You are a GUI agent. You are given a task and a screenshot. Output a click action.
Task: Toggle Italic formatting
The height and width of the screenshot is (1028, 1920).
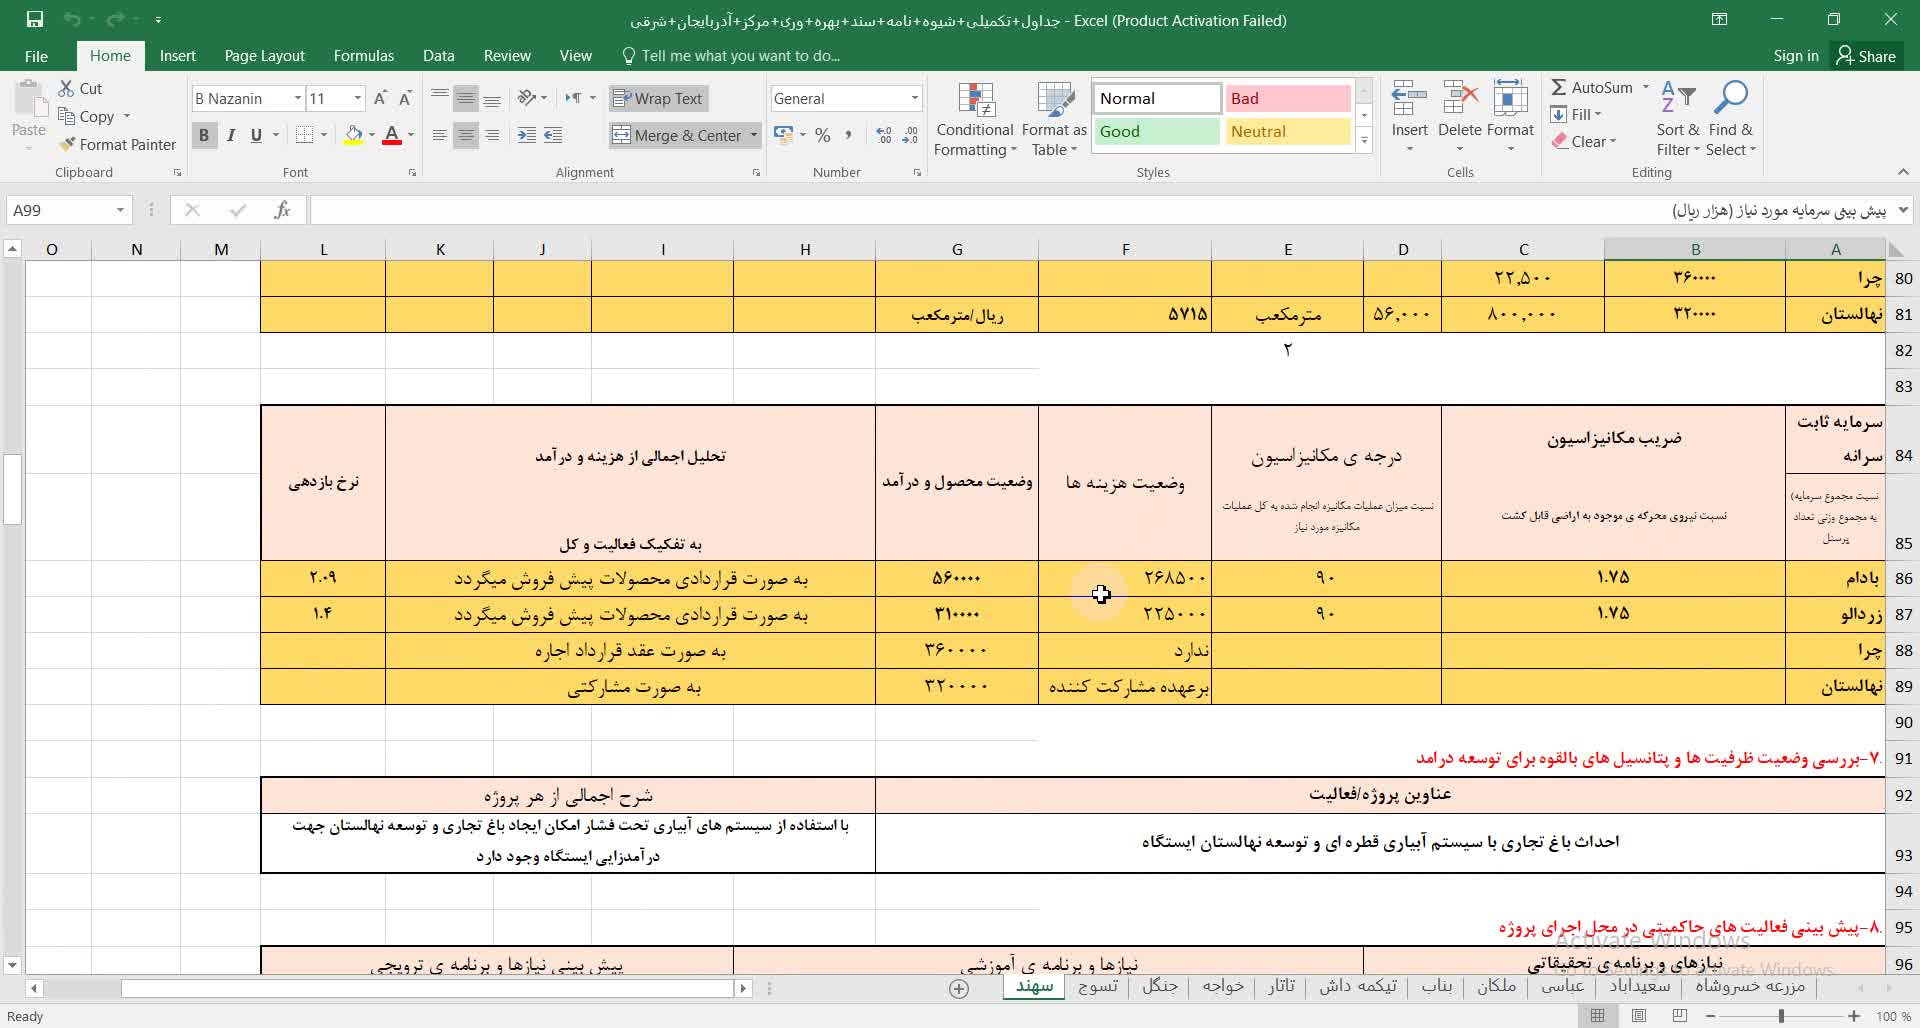230,135
